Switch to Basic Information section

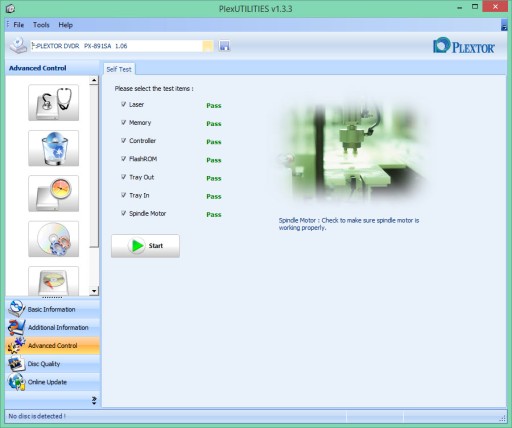(x=53, y=309)
